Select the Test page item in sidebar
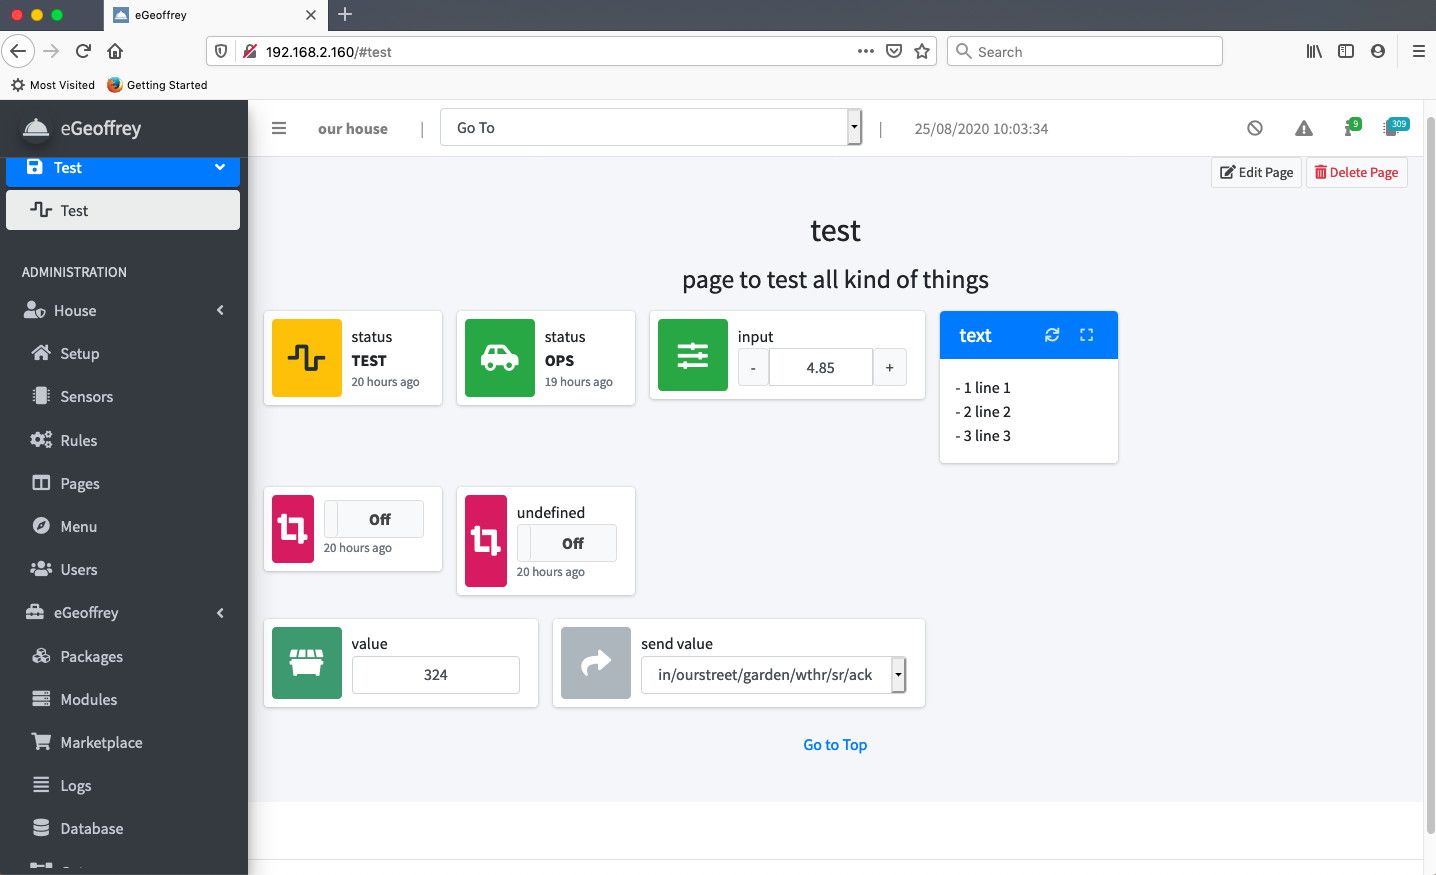 coord(123,210)
